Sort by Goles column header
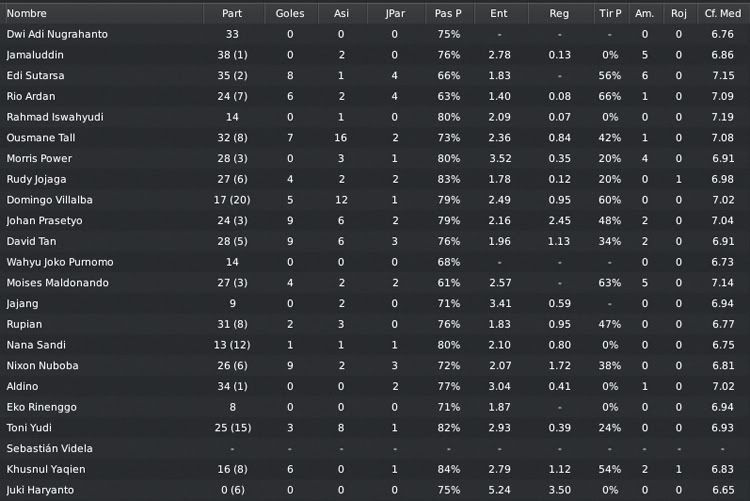 (290, 13)
